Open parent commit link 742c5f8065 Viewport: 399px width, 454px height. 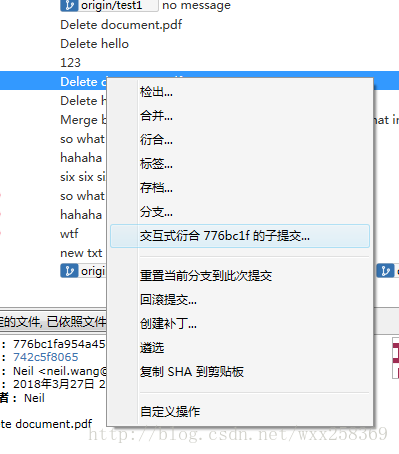click(46, 357)
